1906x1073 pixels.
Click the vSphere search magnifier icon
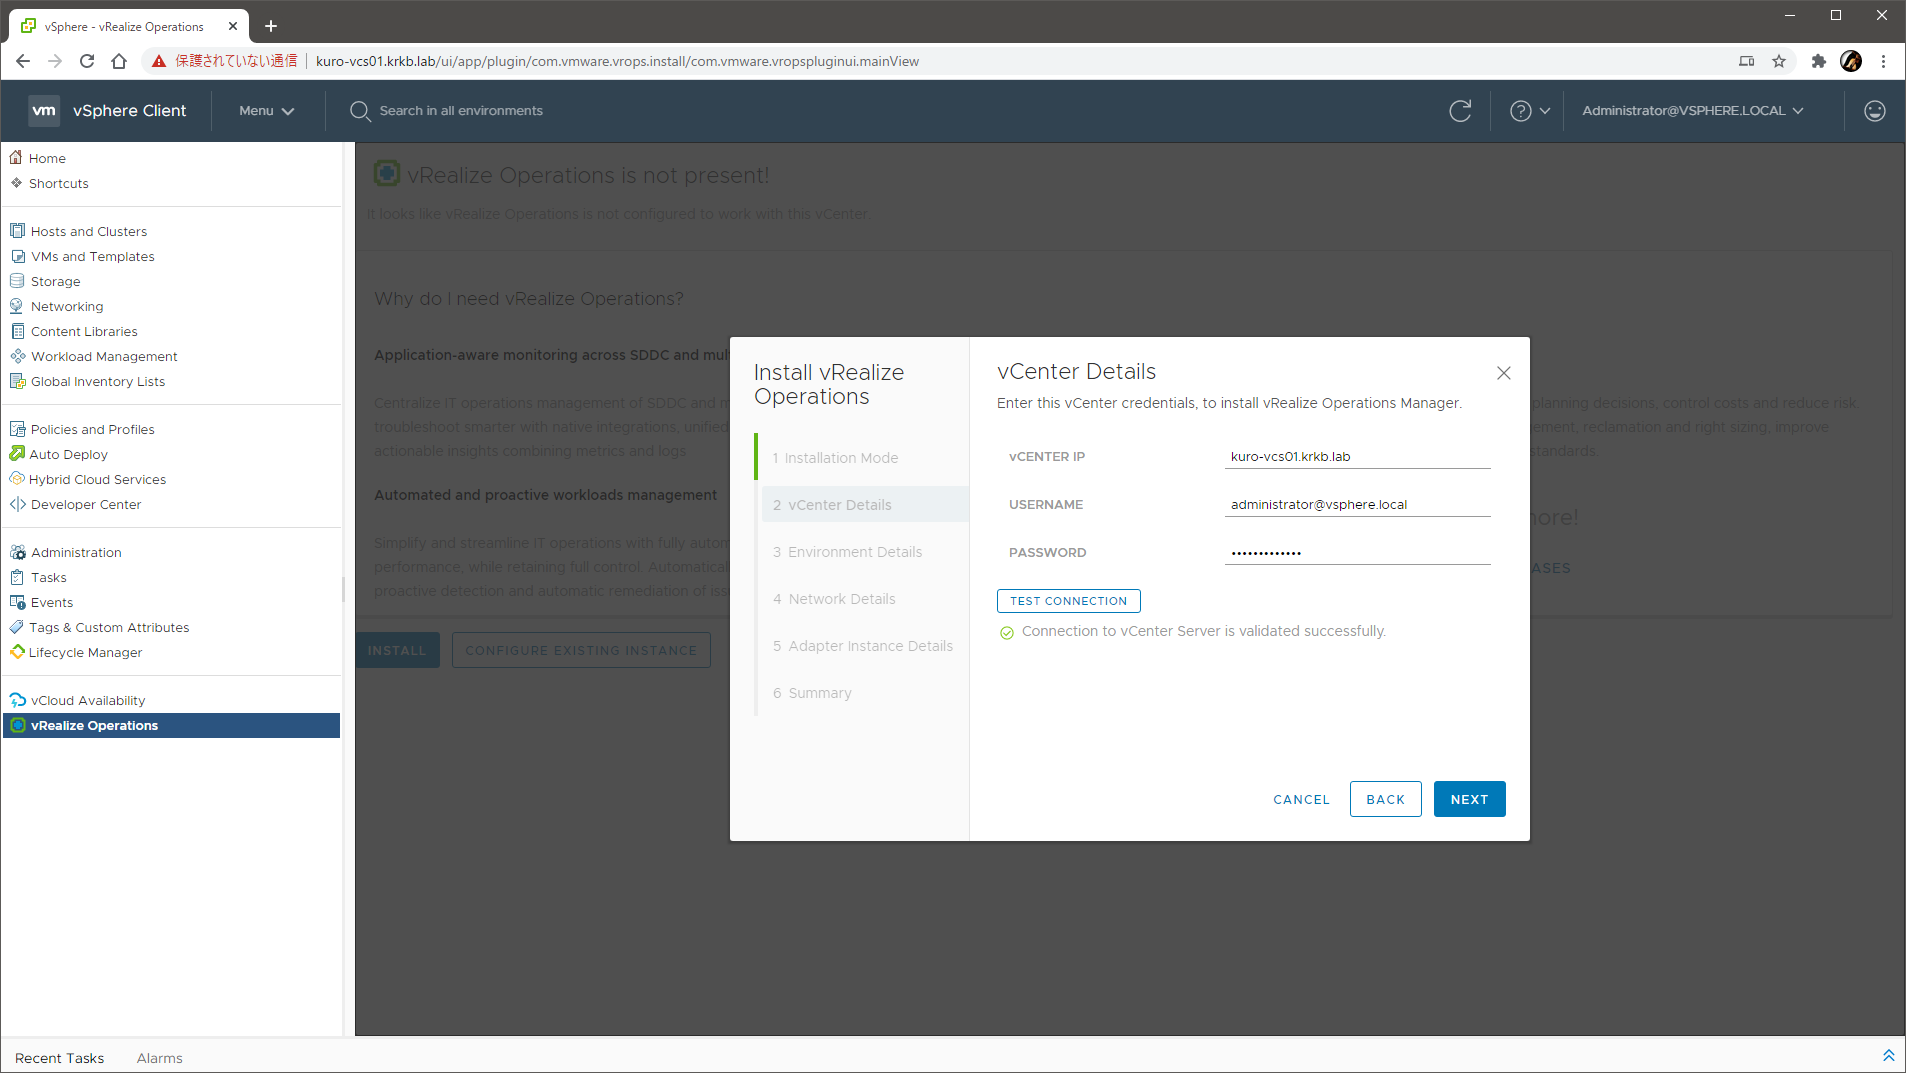pos(360,111)
